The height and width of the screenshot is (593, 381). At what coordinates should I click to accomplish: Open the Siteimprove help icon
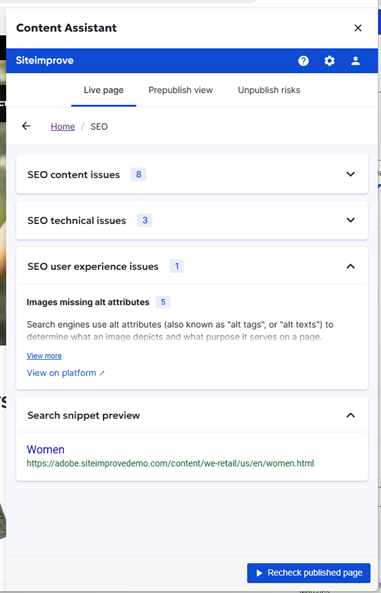pyautogui.click(x=303, y=61)
